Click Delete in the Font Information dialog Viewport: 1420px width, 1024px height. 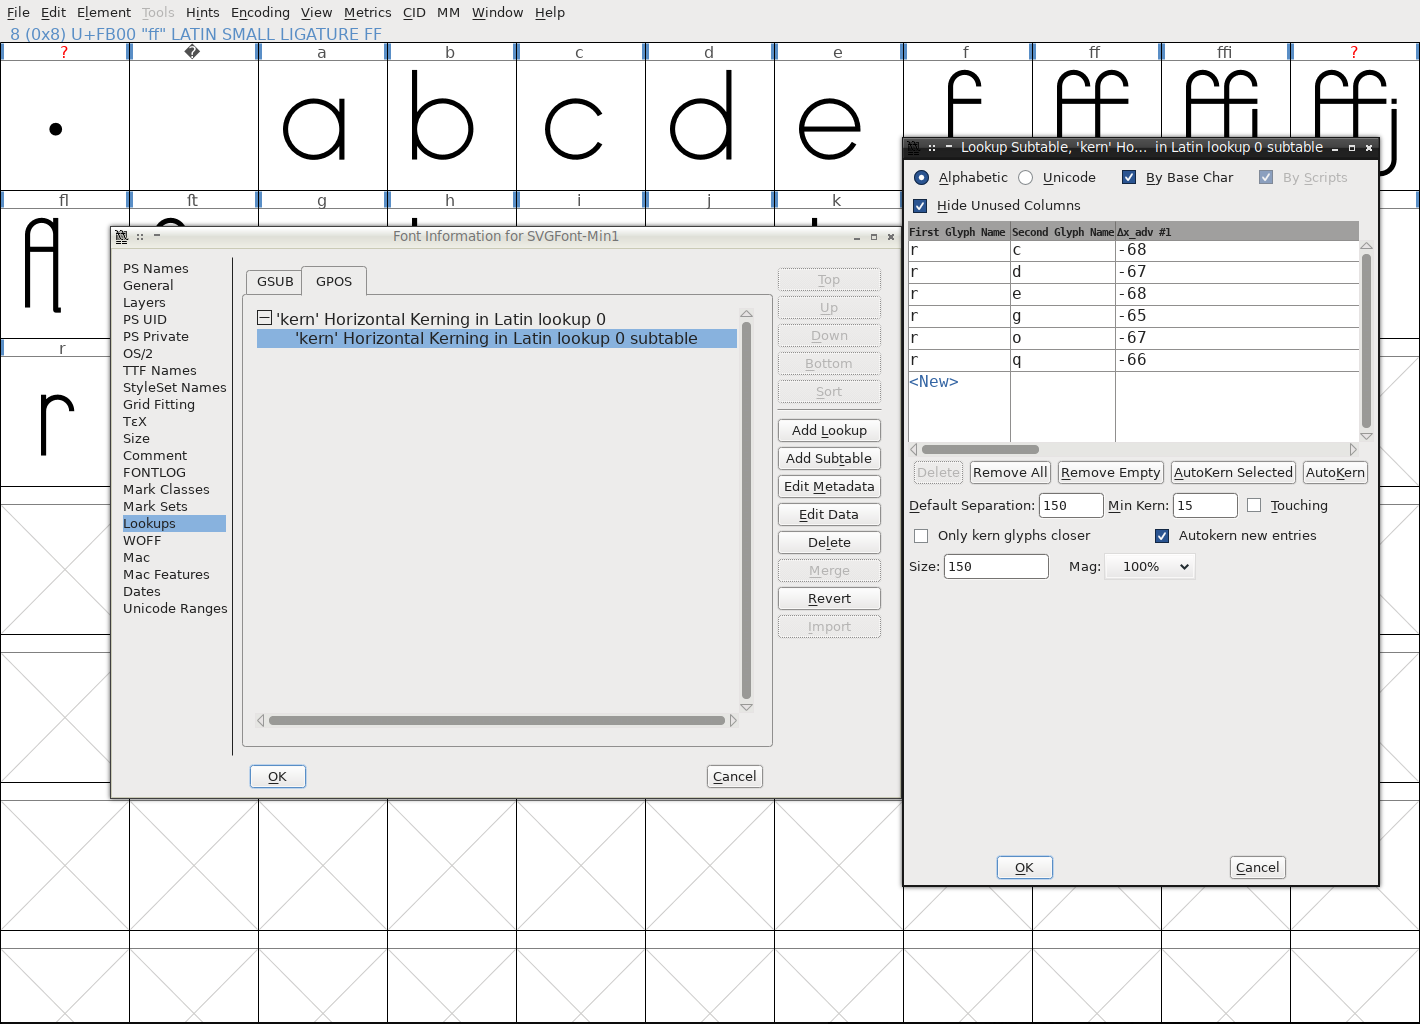pos(829,542)
